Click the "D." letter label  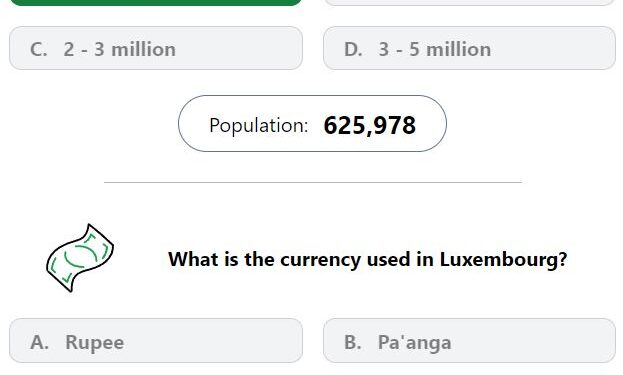click(353, 50)
